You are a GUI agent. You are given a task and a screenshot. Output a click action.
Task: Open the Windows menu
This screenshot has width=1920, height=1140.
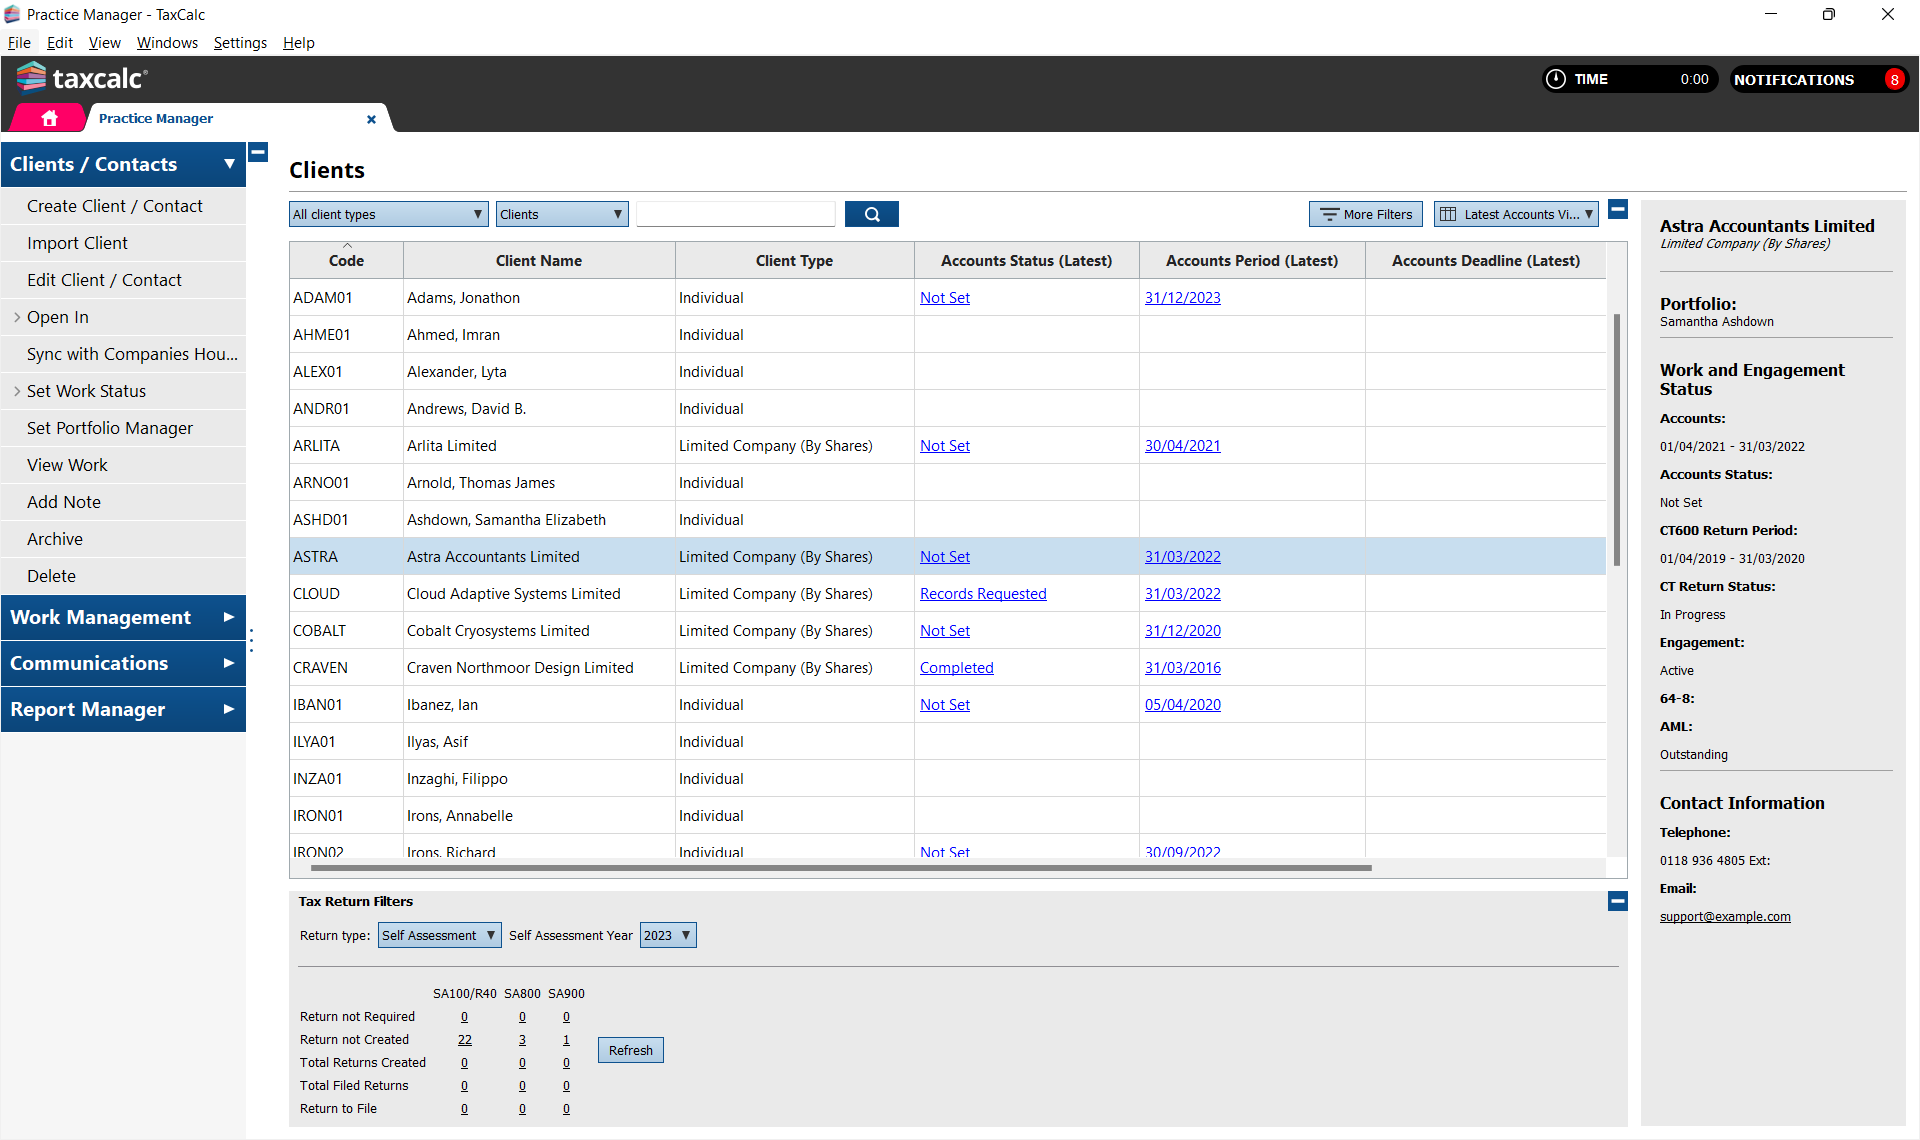click(x=167, y=43)
